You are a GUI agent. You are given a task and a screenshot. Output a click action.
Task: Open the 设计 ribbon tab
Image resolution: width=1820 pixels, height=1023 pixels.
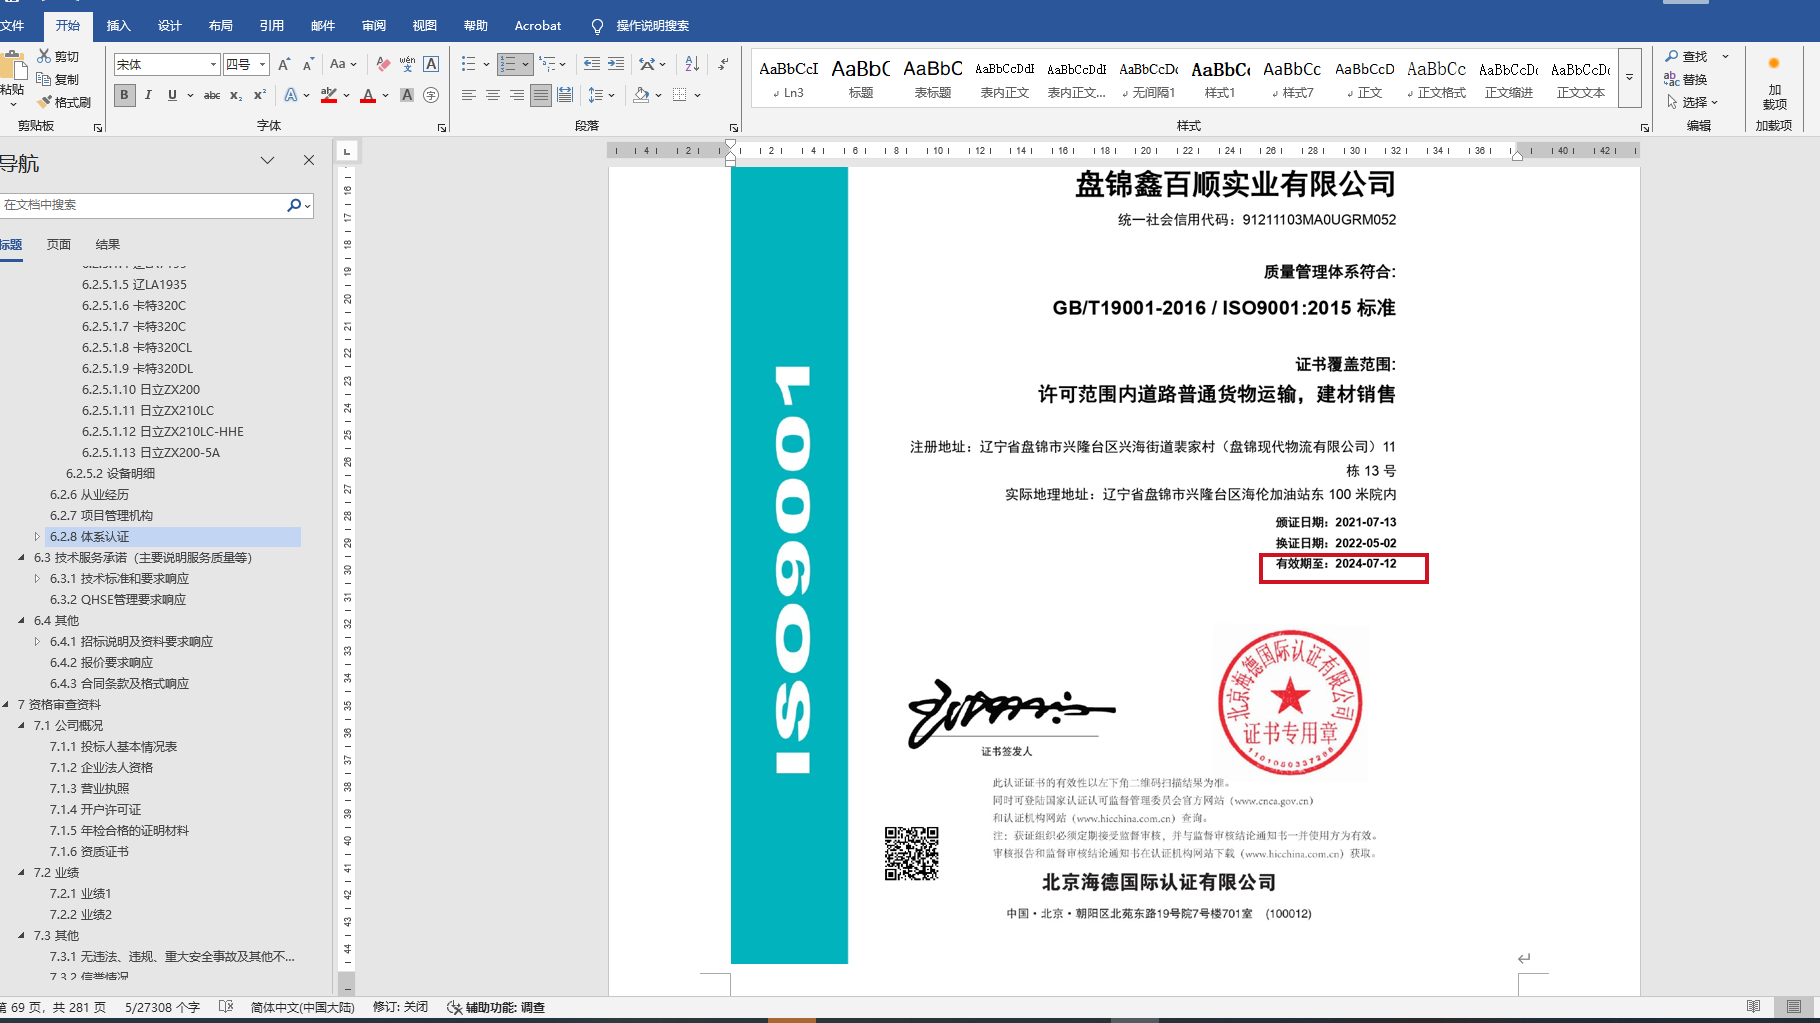click(x=169, y=26)
